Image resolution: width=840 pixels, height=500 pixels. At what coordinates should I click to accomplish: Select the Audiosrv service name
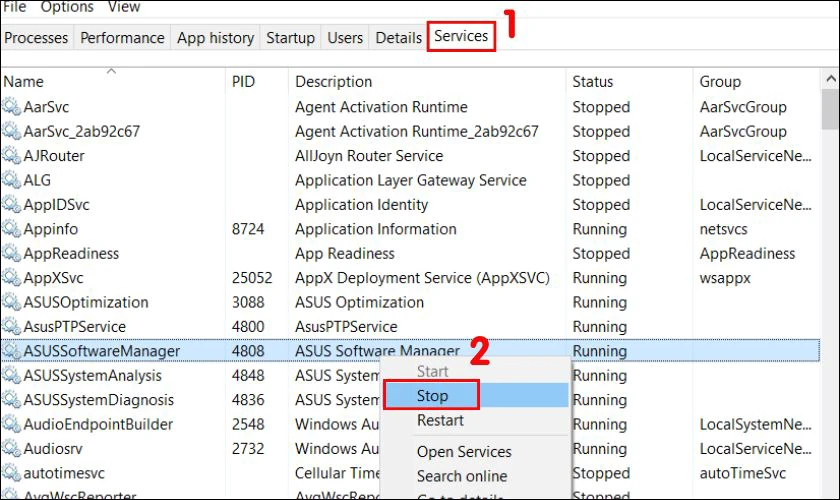tap(53, 449)
